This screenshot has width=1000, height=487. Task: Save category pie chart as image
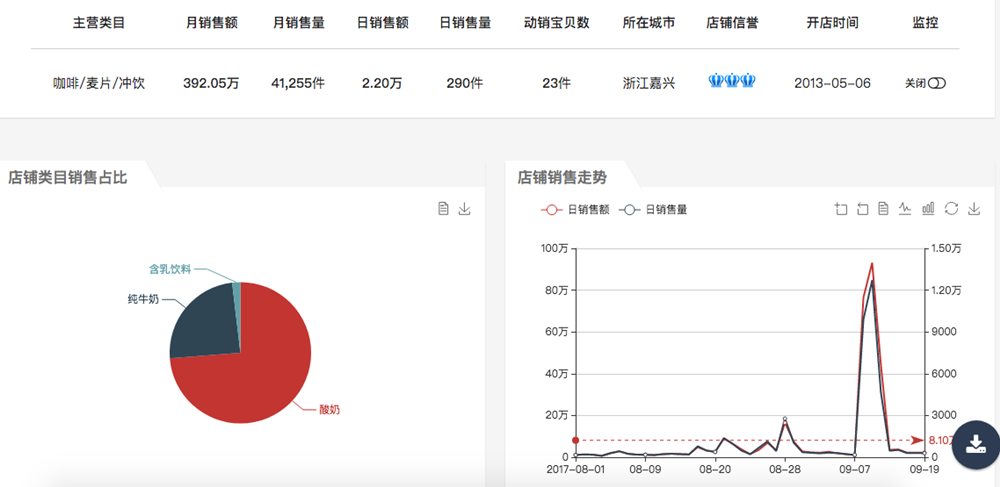465,209
